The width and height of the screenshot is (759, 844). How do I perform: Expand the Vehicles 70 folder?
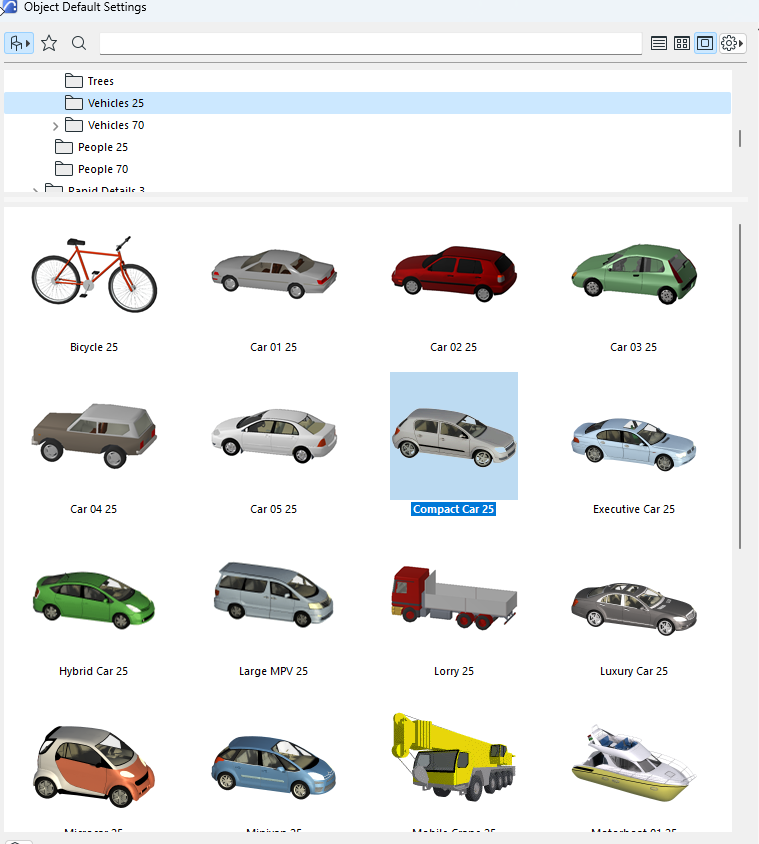55,126
